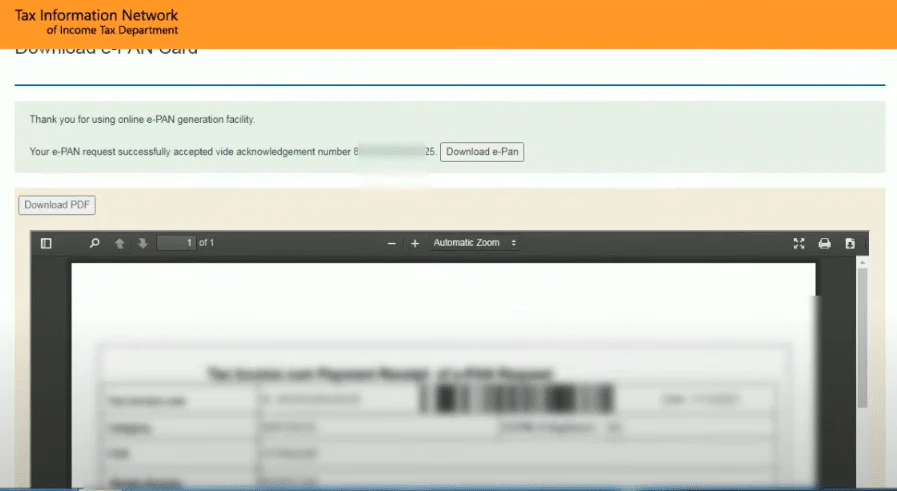
Task: Click the Download PDF button
Action: (x=57, y=205)
